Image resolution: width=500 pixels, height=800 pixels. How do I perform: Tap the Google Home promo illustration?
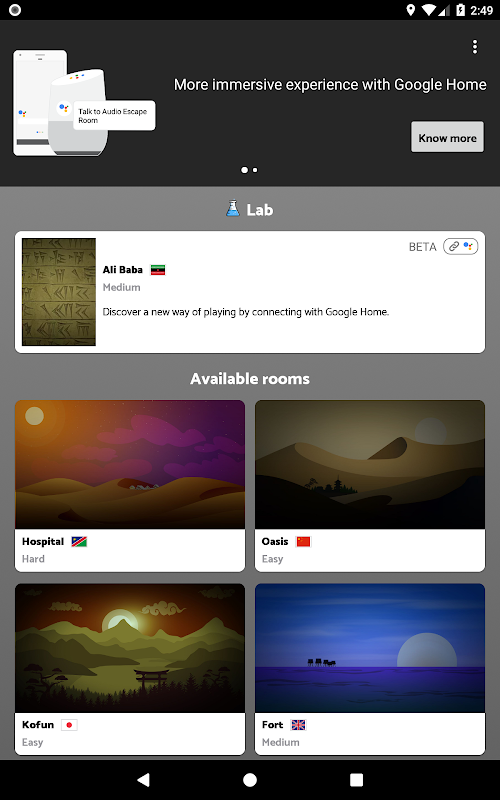[84, 103]
